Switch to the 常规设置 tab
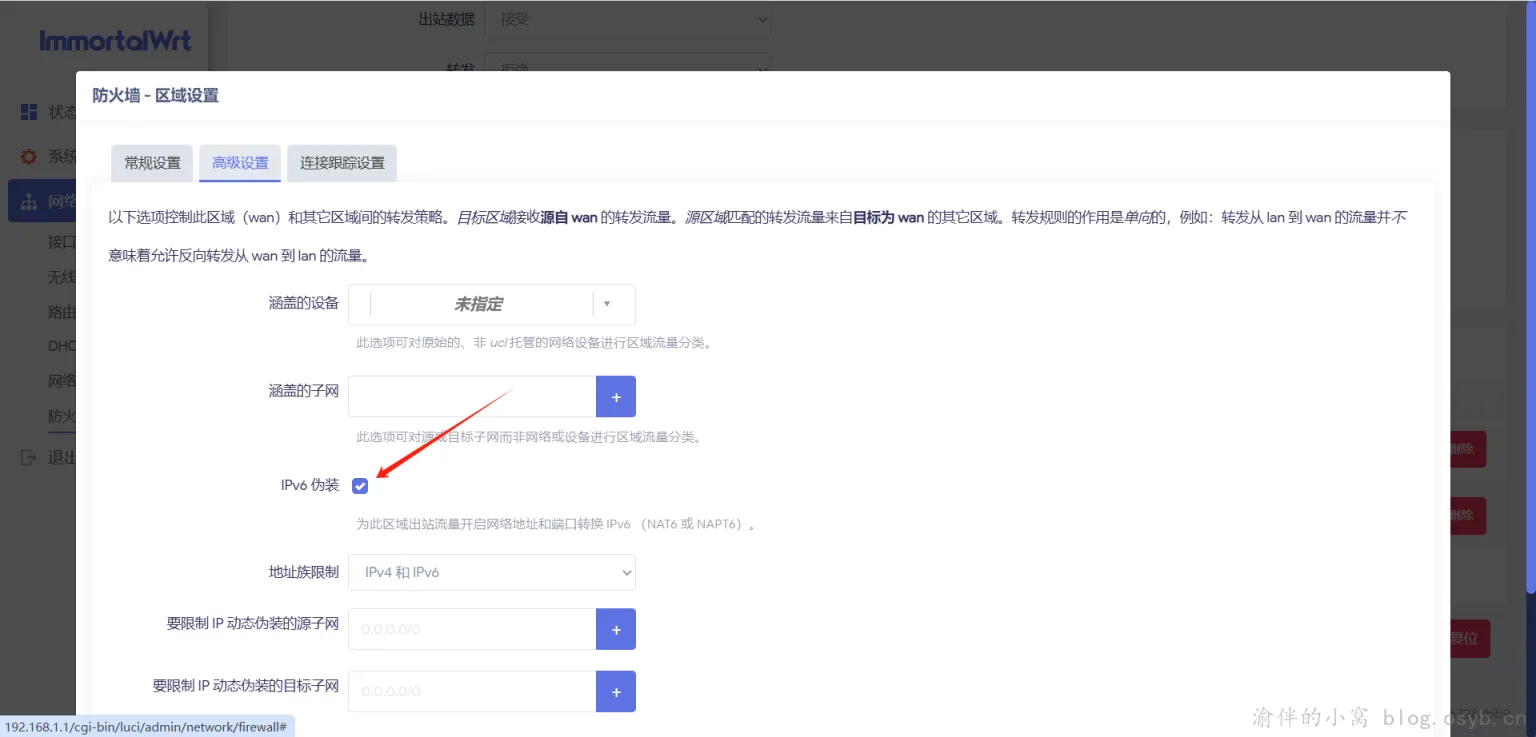Image resolution: width=1536 pixels, height=737 pixels. [x=151, y=162]
